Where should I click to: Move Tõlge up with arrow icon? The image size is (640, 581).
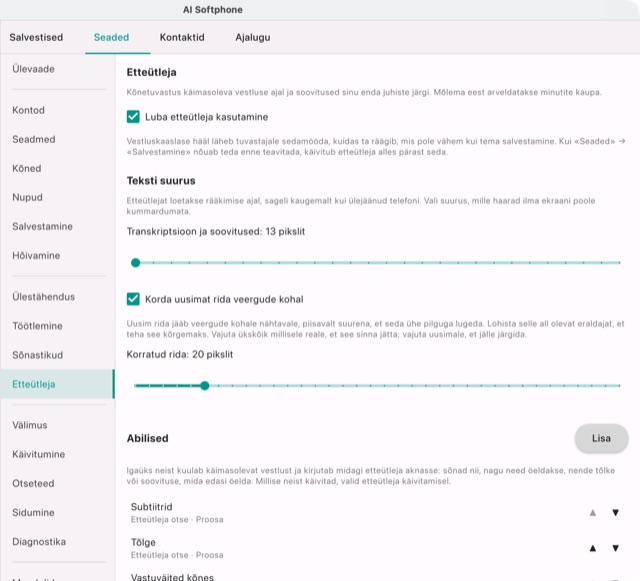(x=593, y=548)
